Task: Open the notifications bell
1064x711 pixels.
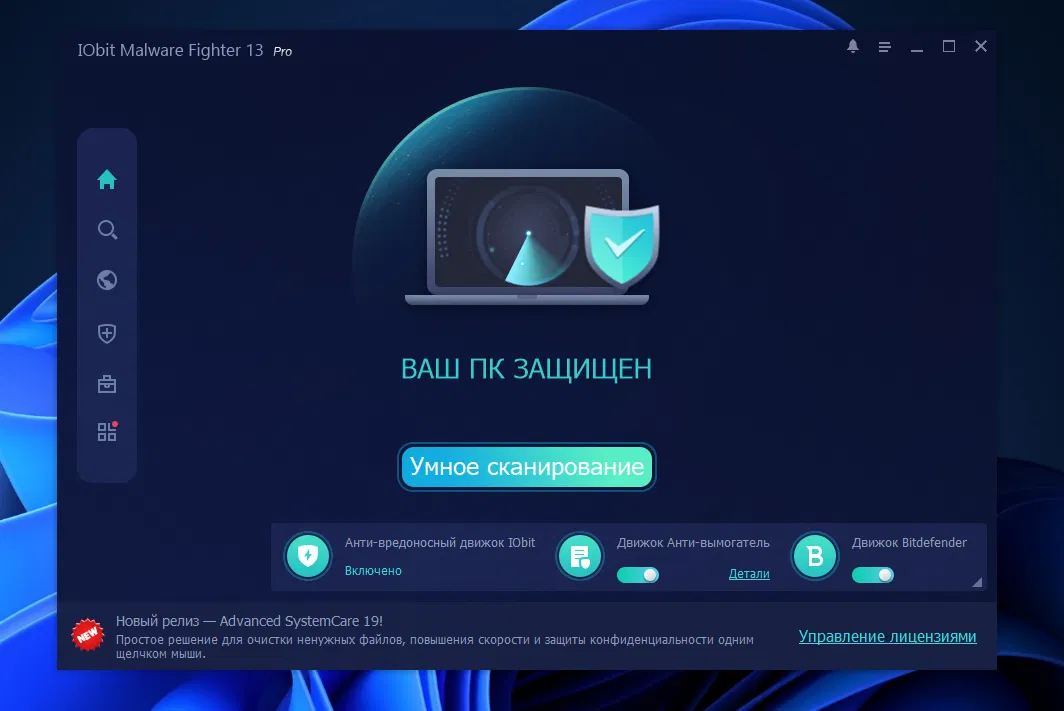Action: pos(853,46)
